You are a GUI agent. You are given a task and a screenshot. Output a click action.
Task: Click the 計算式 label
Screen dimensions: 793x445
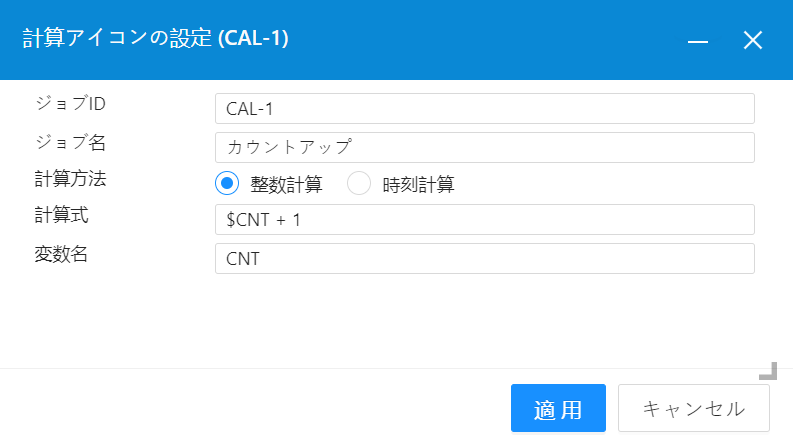point(61,215)
